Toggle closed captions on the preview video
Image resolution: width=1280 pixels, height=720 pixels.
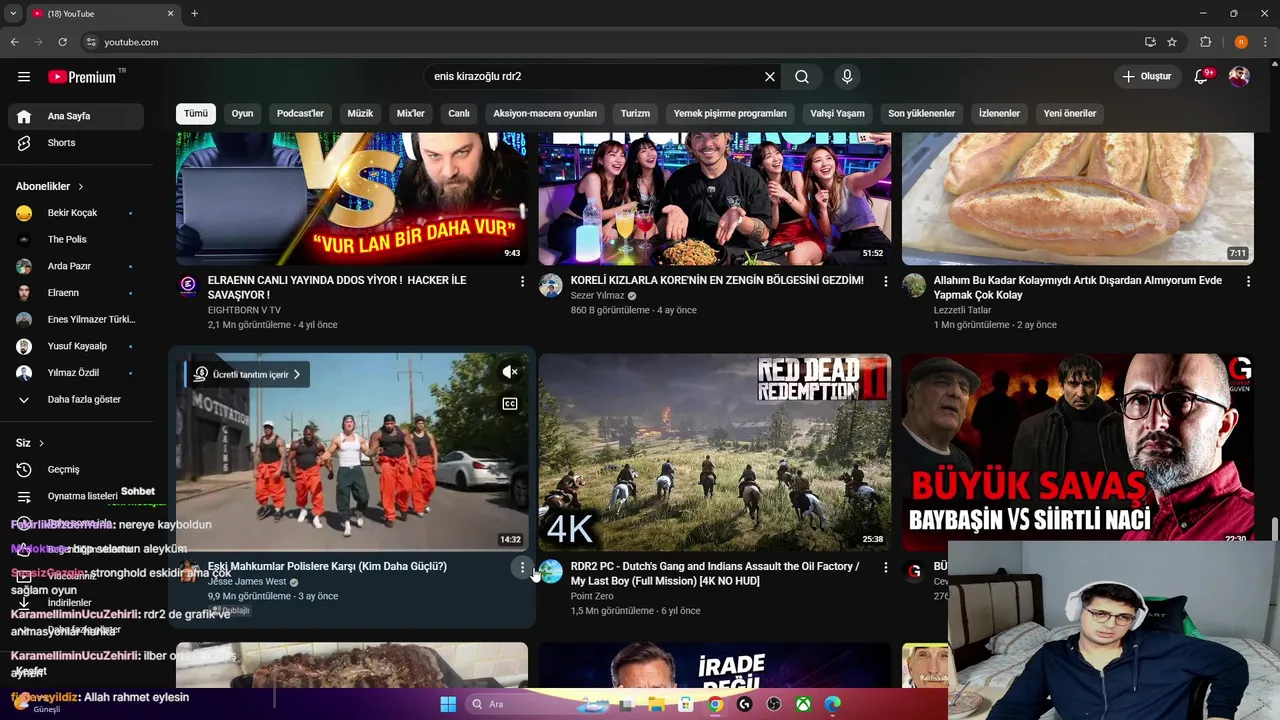tap(510, 404)
